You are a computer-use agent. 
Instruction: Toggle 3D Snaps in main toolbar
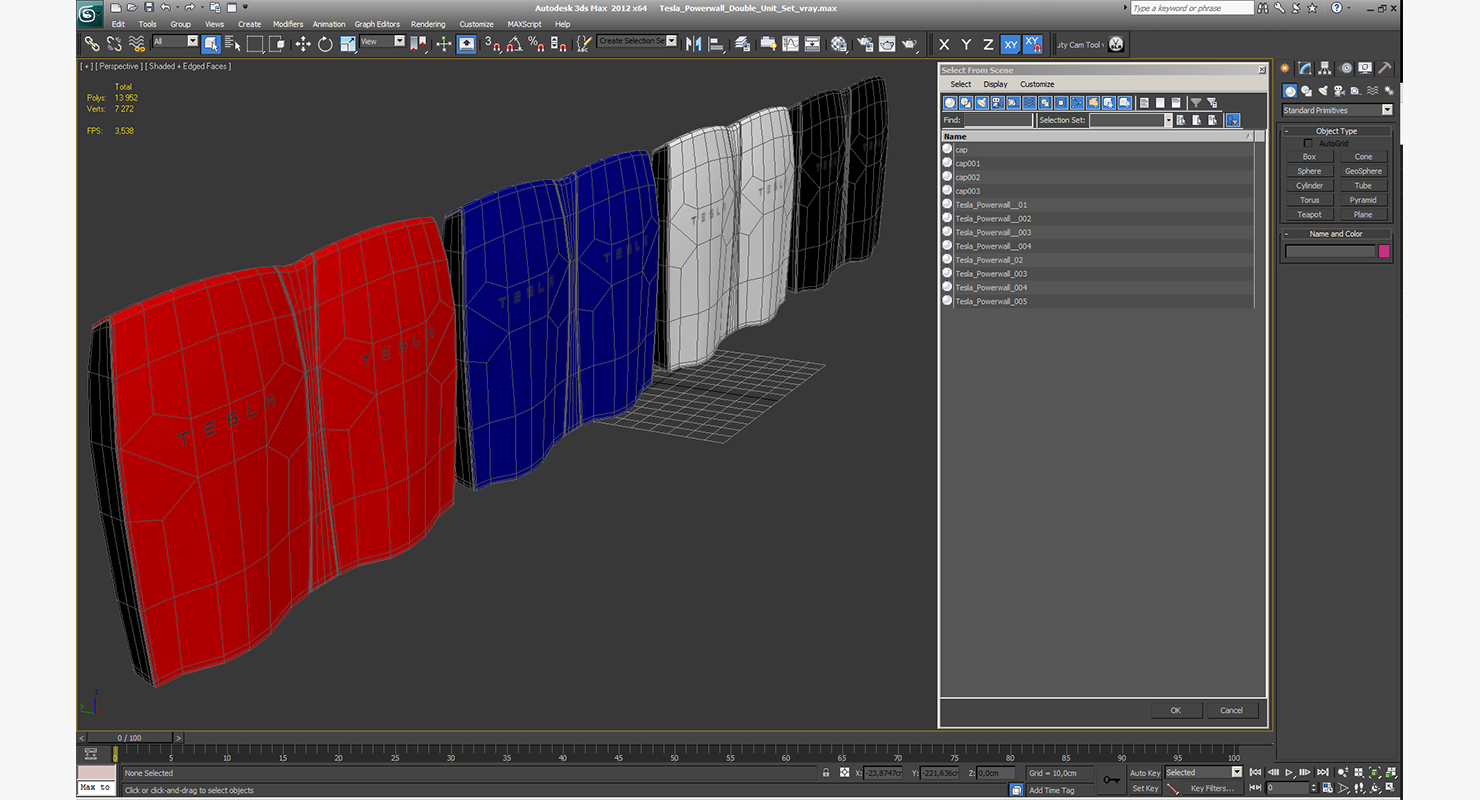tap(491, 44)
